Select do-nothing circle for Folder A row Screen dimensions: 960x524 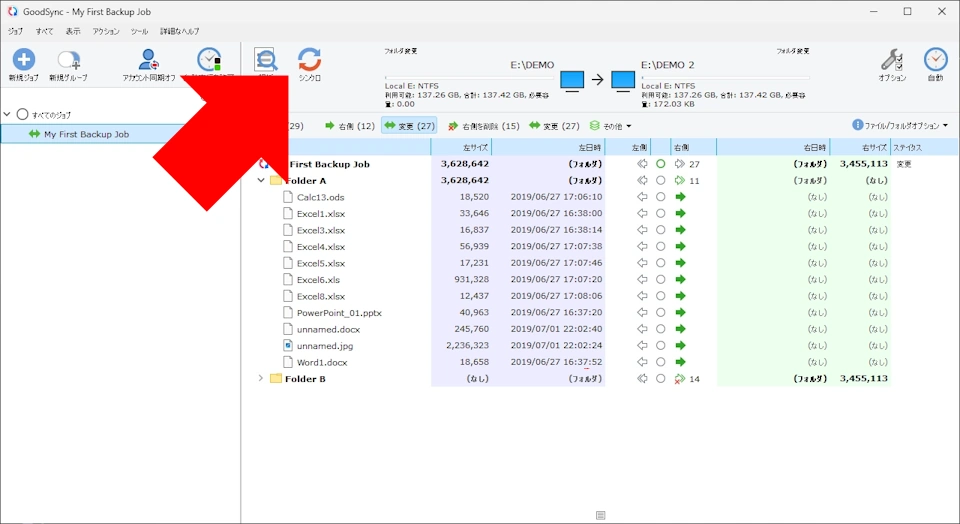pyautogui.click(x=661, y=181)
